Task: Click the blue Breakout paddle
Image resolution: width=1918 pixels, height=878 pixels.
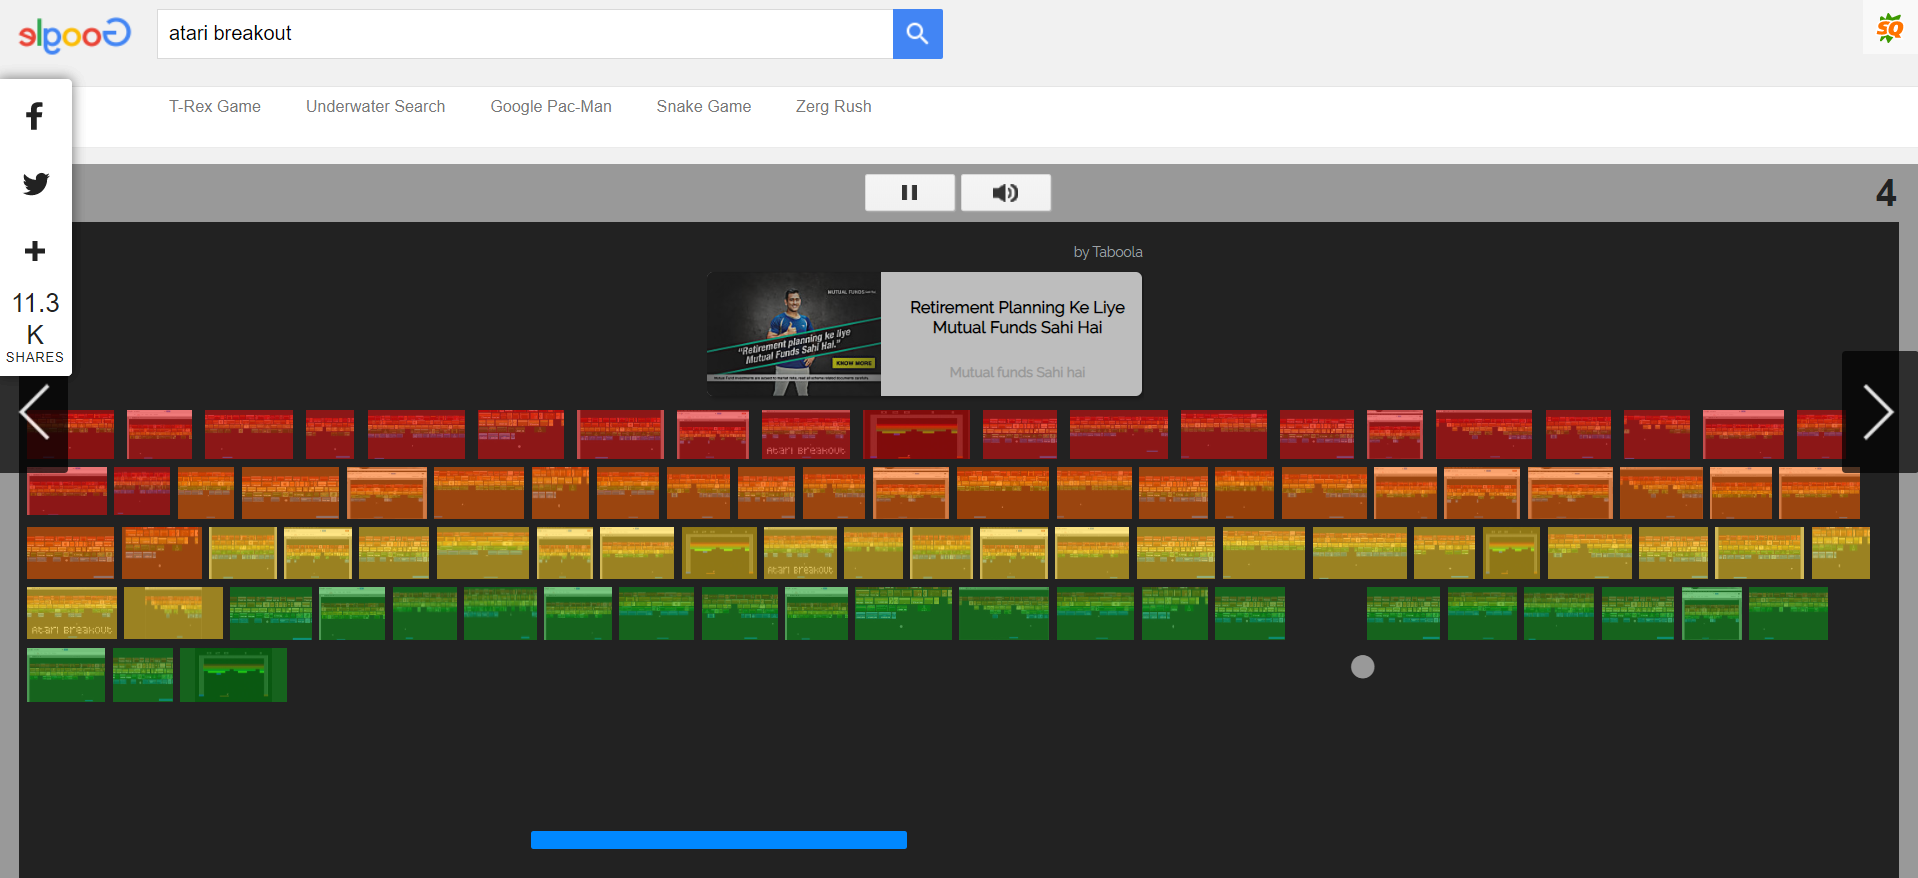Action: click(x=719, y=840)
